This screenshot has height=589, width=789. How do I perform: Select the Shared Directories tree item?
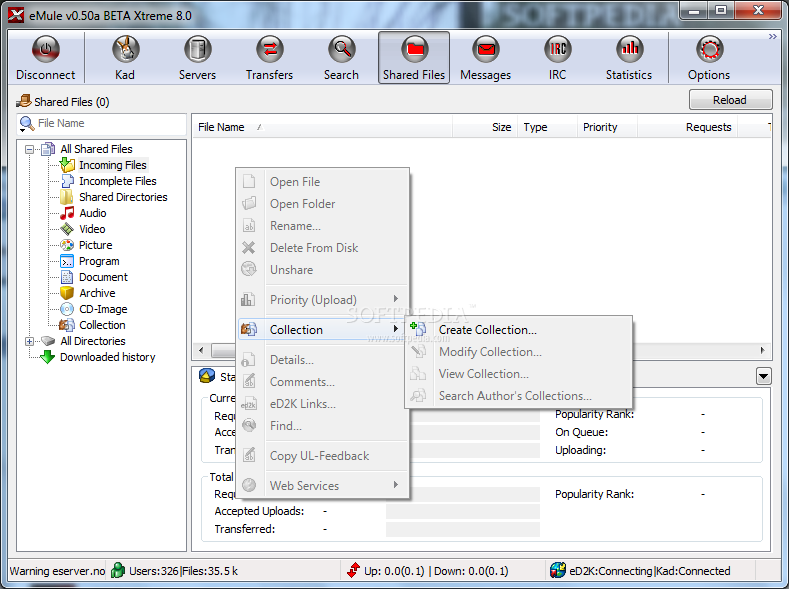pyautogui.click(x=123, y=197)
